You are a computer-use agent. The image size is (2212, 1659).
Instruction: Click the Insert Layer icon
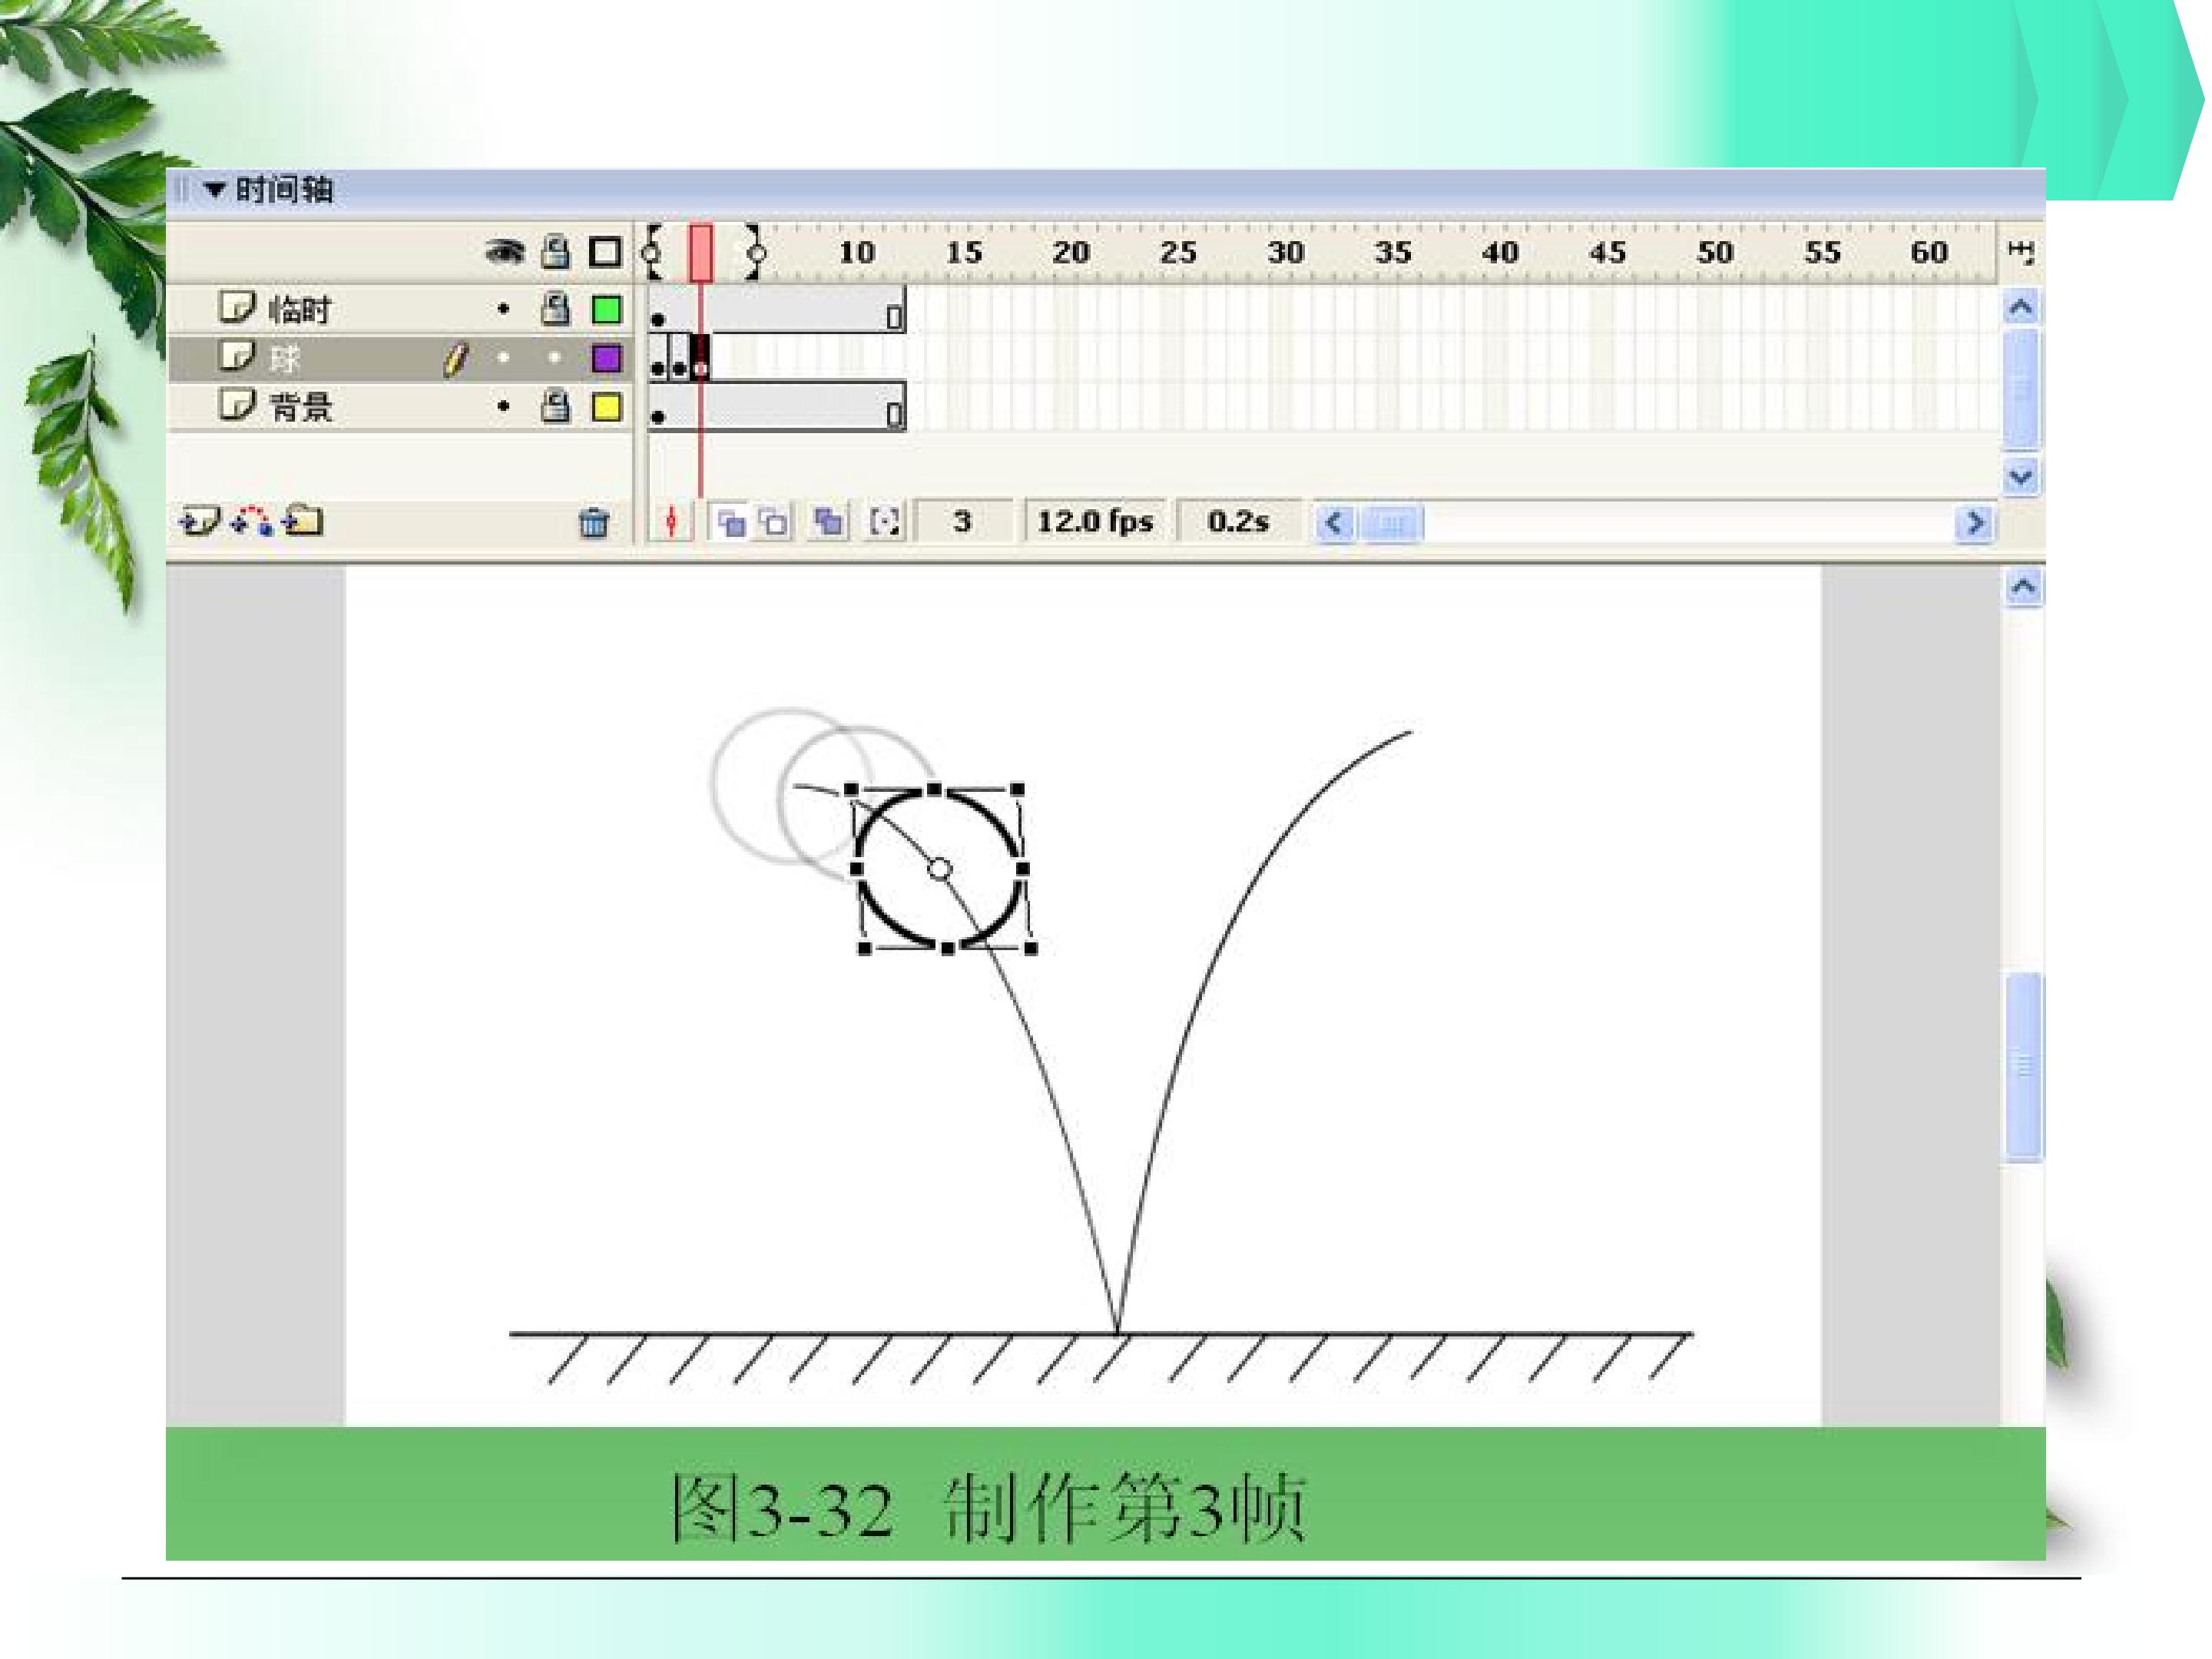[199, 521]
